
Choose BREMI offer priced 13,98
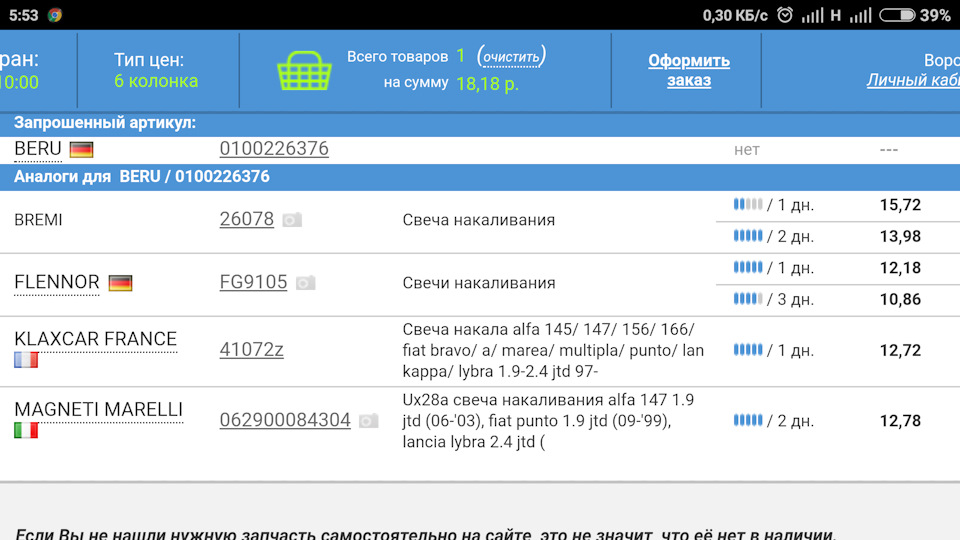pos(900,237)
